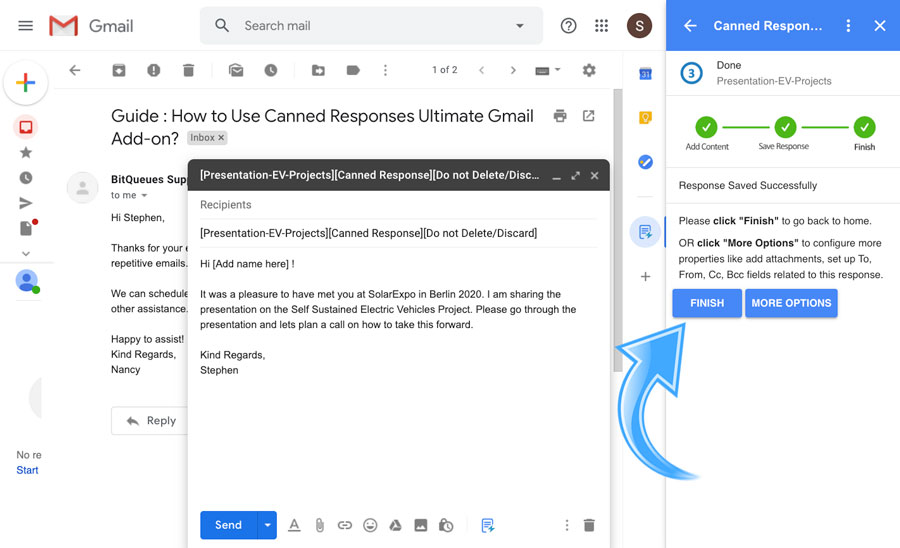Image resolution: width=900 pixels, height=548 pixels.
Task: Go back to inbox arrow
Action: point(75,70)
